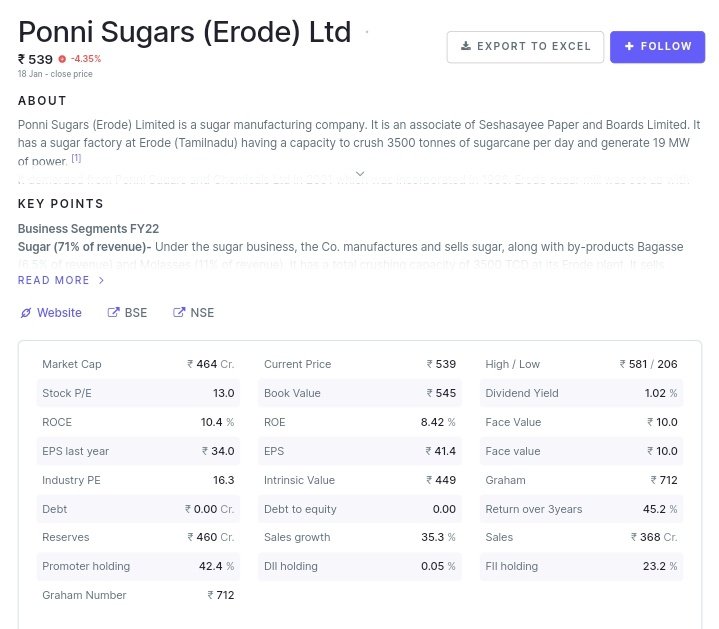Click the external-link icon beside BSE
This screenshot has width=719, height=629.
[x=114, y=313]
